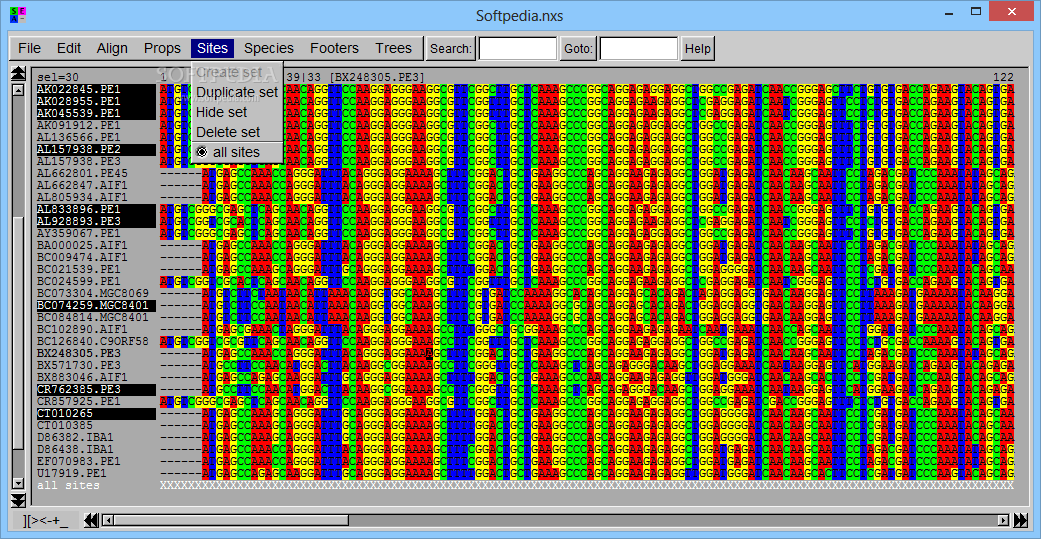Click horizontal scrollbar left arrow
The width and height of the screenshot is (1041, 539).
106,520
